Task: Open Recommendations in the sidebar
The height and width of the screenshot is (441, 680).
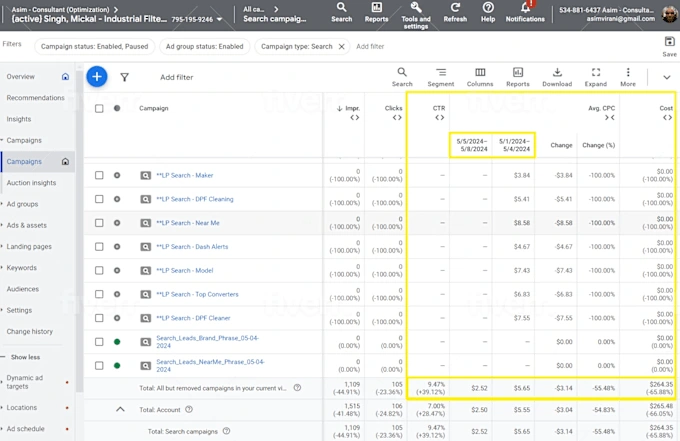Action: click(x=36, y=98)
